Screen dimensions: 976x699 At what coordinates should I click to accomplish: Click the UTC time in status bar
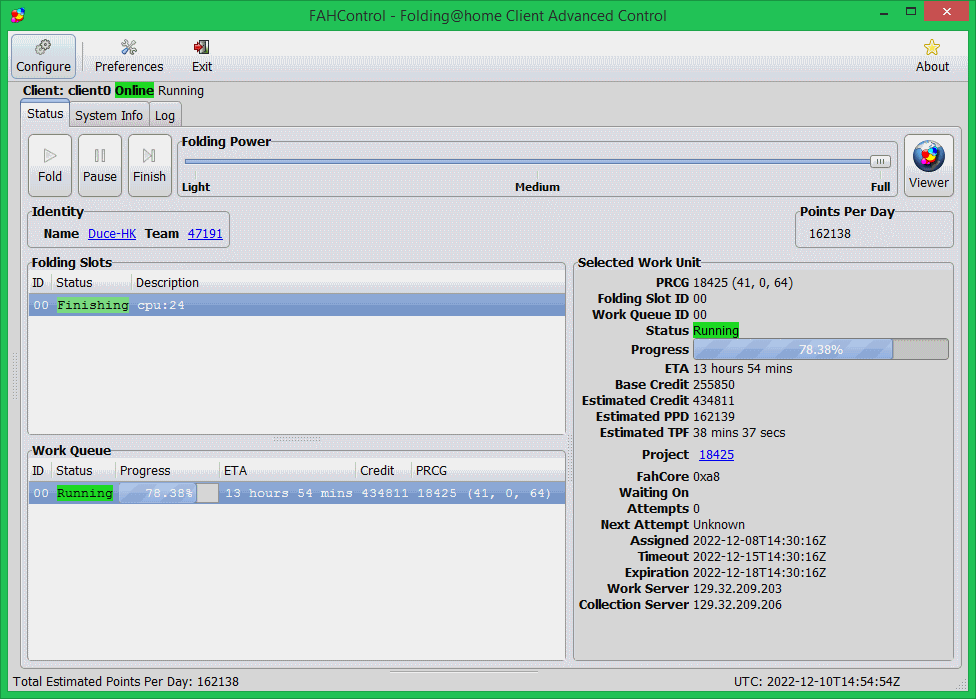817,682
